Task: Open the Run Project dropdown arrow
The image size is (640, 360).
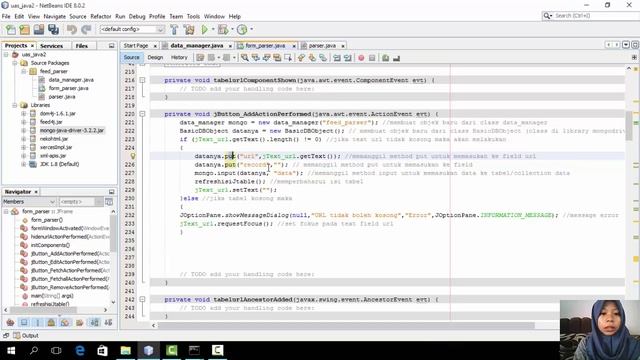Action: pyautogui.click(x=213, y=29)
